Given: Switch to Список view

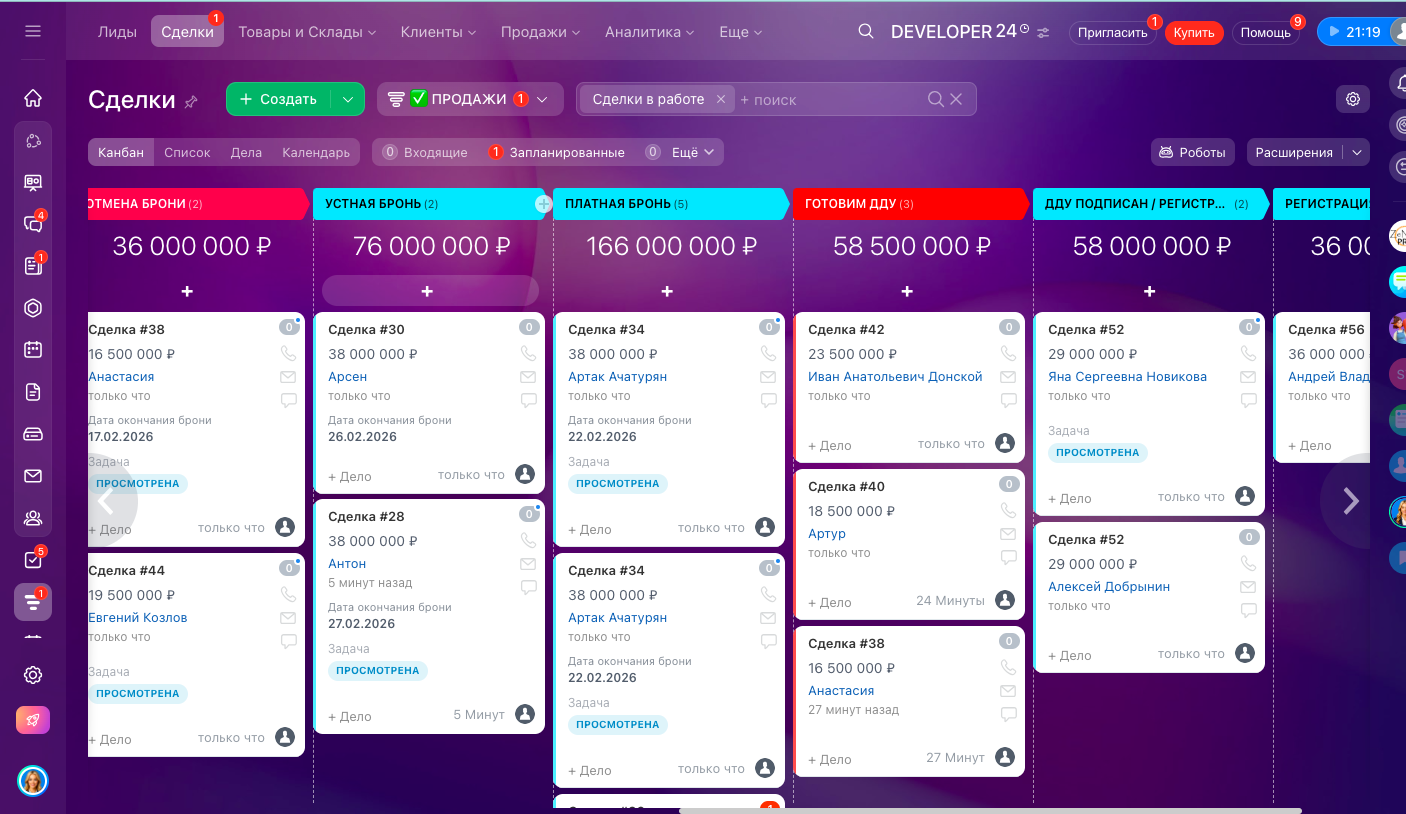Looking at the screenshot, I should (187, 152).
